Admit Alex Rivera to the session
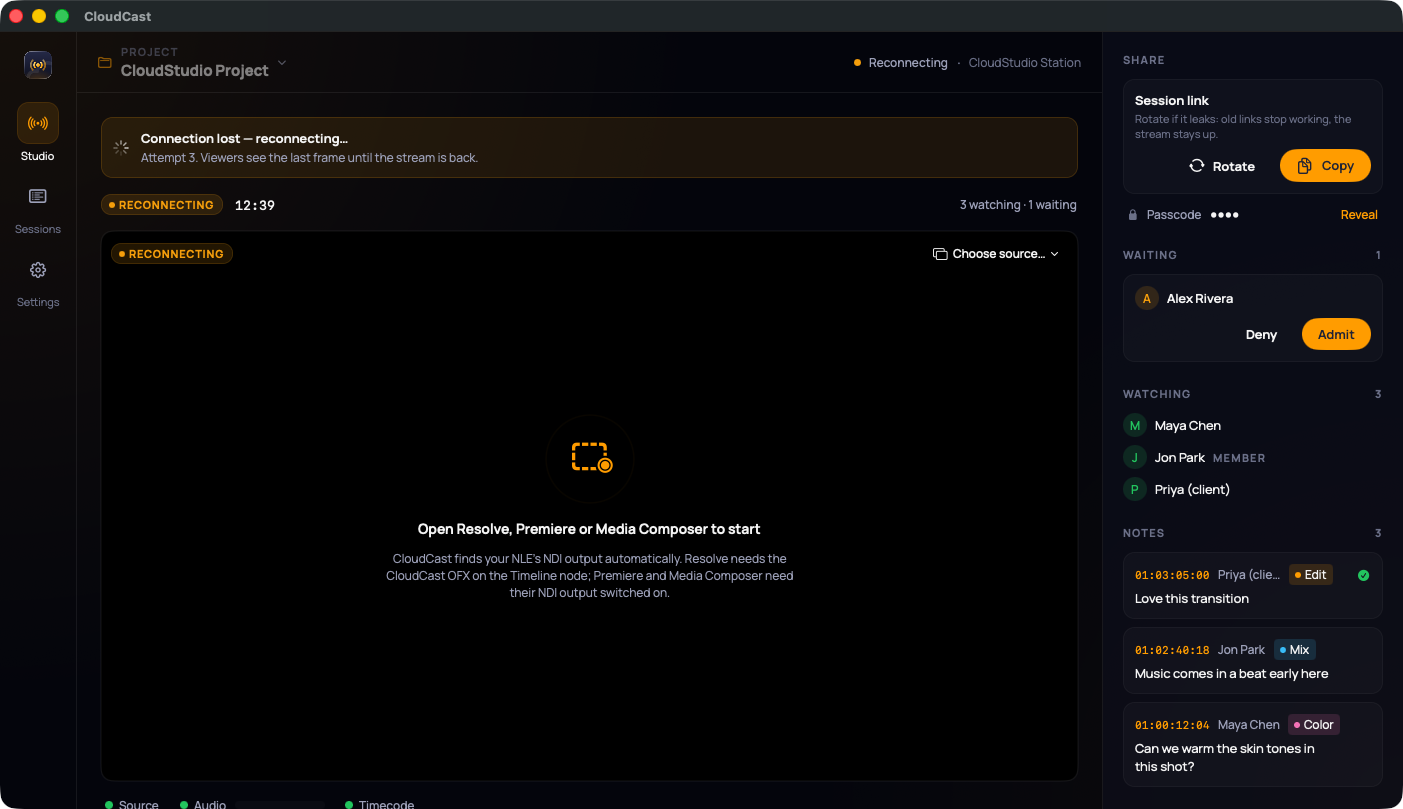 [x=1336, y=335]
